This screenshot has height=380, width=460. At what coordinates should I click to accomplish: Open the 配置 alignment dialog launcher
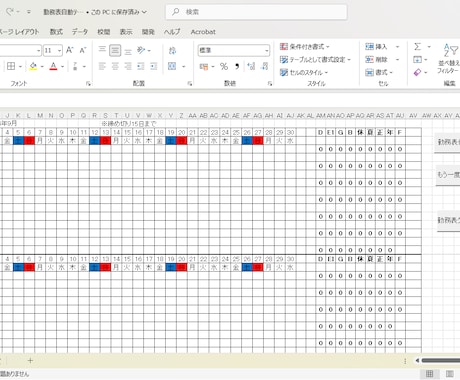coord(190,84)
